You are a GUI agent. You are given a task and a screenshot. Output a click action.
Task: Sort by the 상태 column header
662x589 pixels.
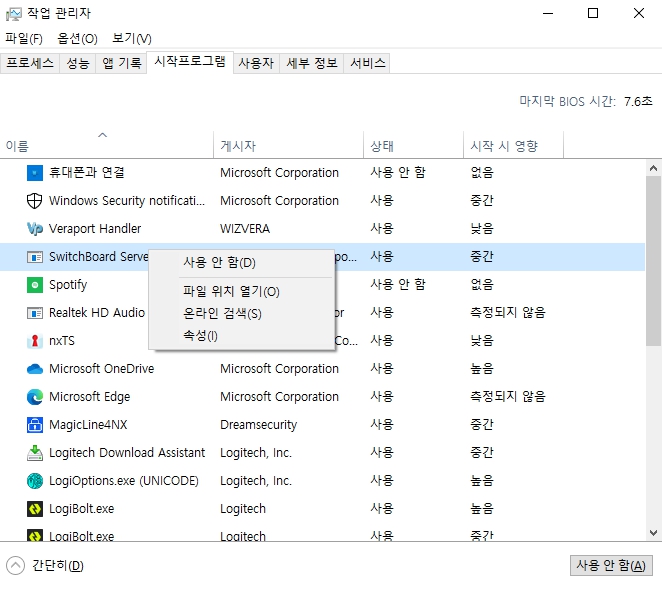click(413, 145)
